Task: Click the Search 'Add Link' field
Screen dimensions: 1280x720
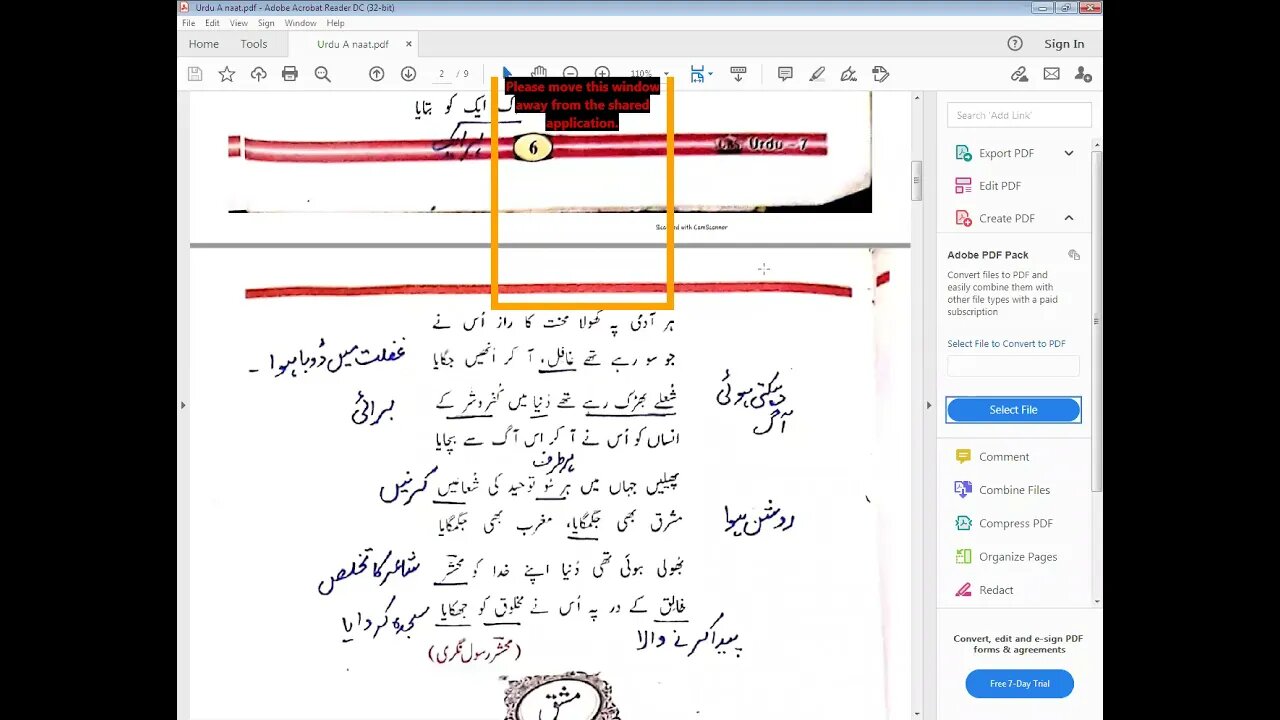Action: point(1019,115)
